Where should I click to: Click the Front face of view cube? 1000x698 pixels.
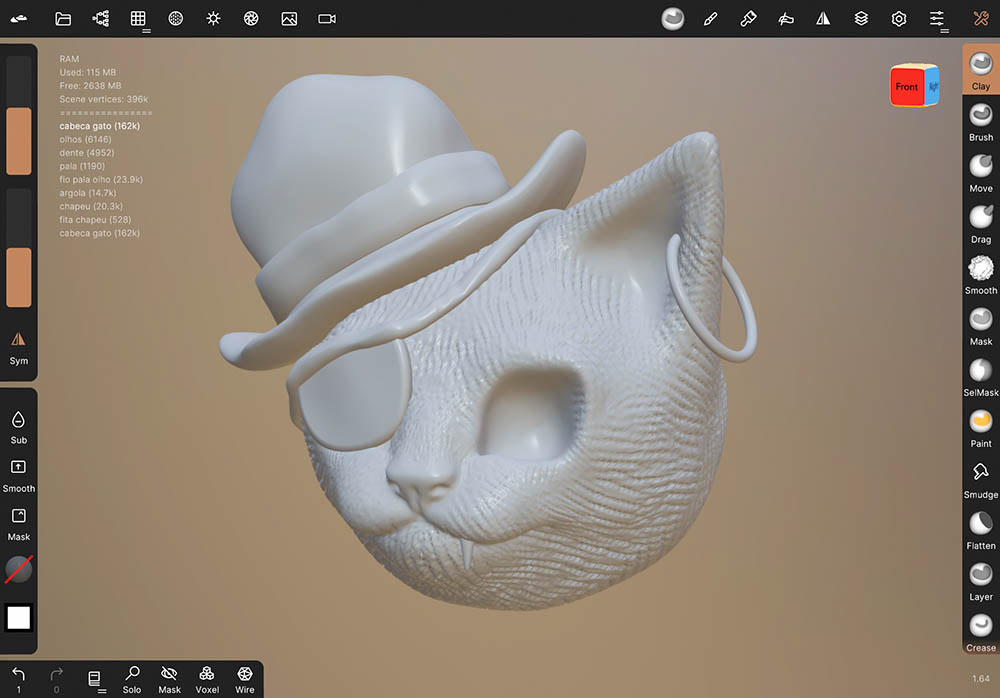906,86
